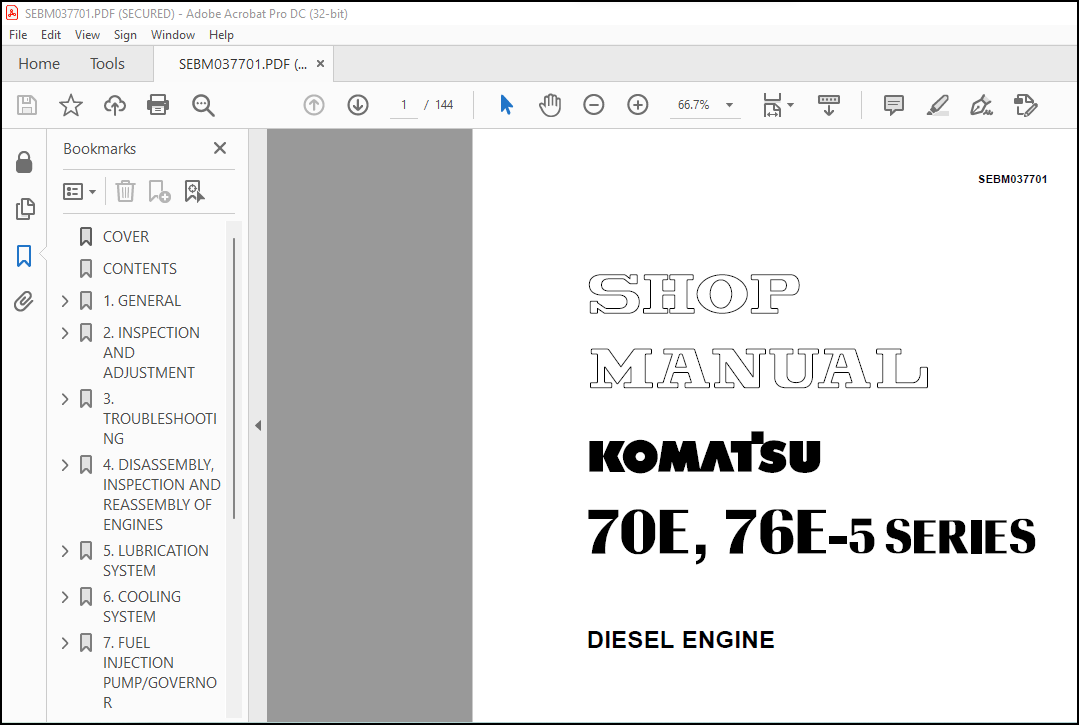Image resolution: width=1079 pixels, height=725 pixels.
Task: Activate the Selection arrow tool
Action: pos(506,105)
